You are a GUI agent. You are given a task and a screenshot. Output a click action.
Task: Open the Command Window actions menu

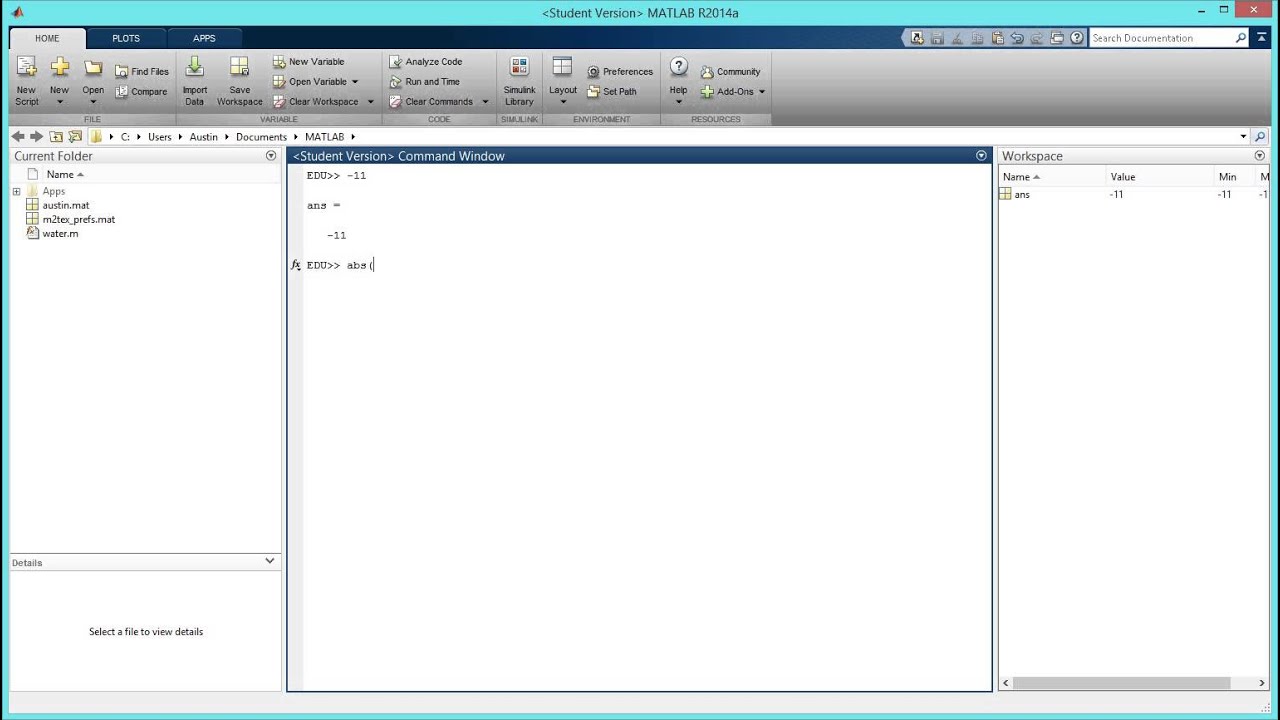[981, 156]
